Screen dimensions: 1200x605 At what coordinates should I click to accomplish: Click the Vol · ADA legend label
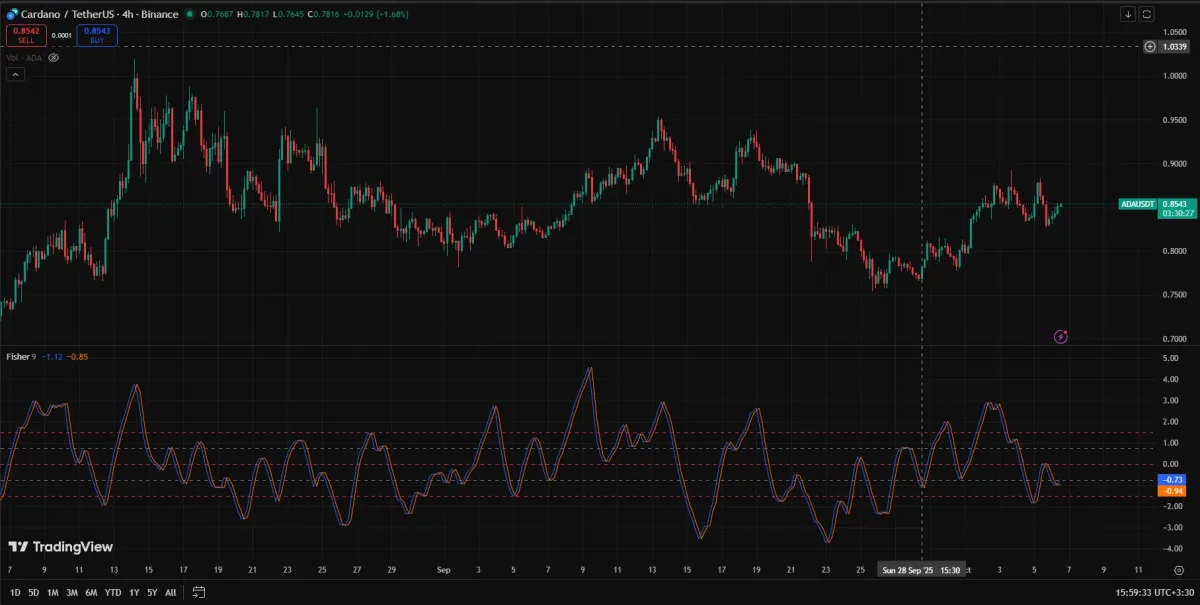[x=25, y=58]
